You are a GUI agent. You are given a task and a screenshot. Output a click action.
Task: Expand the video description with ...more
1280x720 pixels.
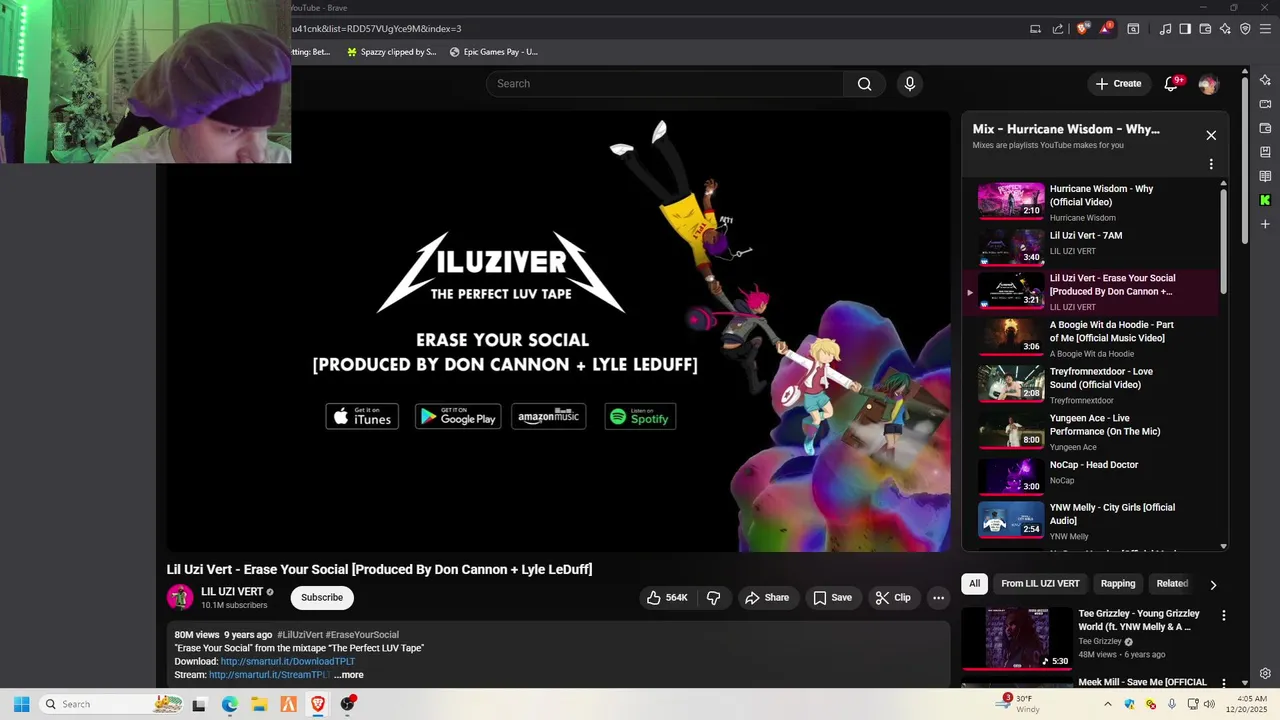(x=349, y=675)
